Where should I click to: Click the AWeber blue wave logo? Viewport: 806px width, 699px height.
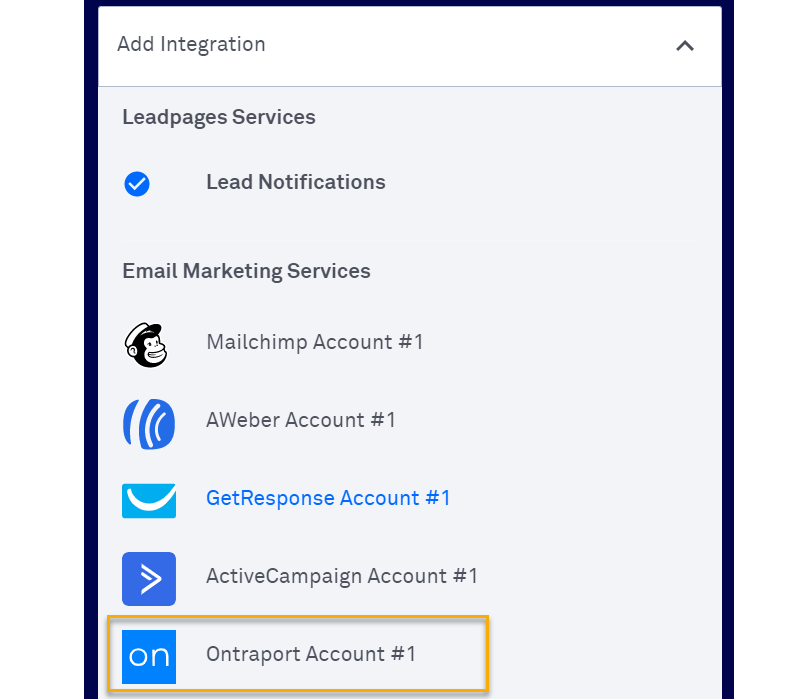[148, 421]
